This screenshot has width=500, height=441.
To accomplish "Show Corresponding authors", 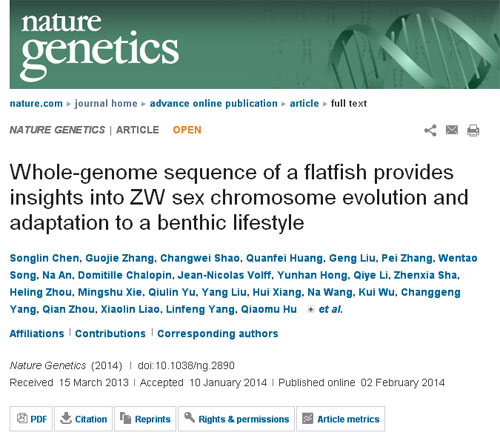I will tap(218, 334).
